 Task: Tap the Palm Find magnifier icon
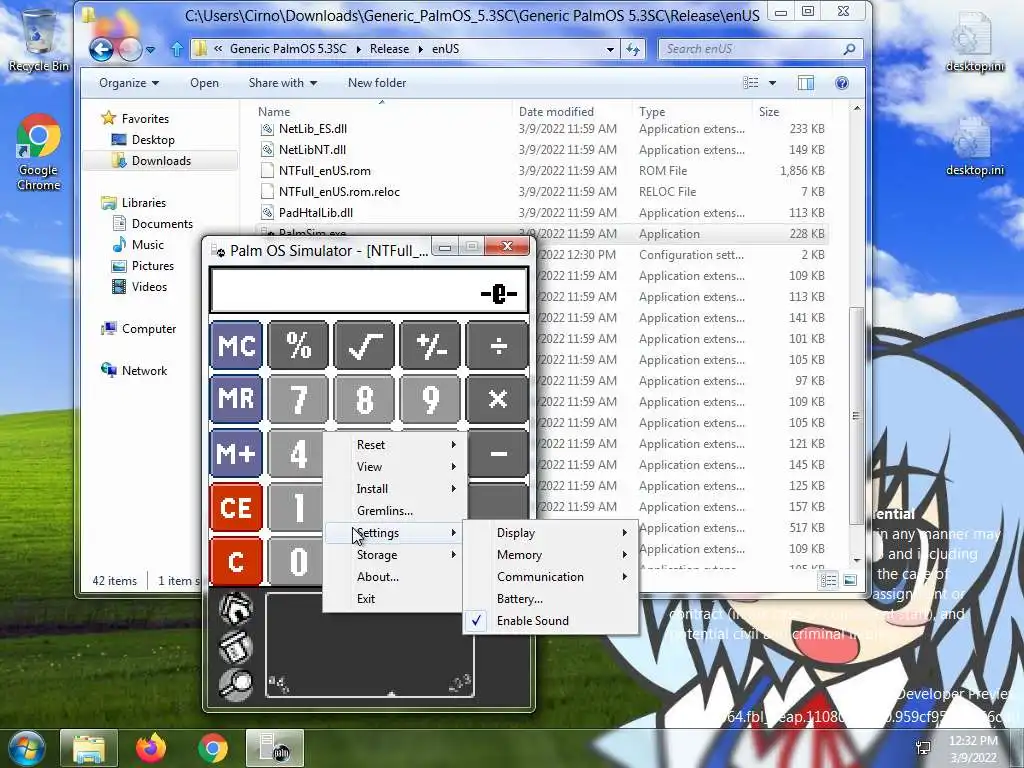(x=236, y=684)
